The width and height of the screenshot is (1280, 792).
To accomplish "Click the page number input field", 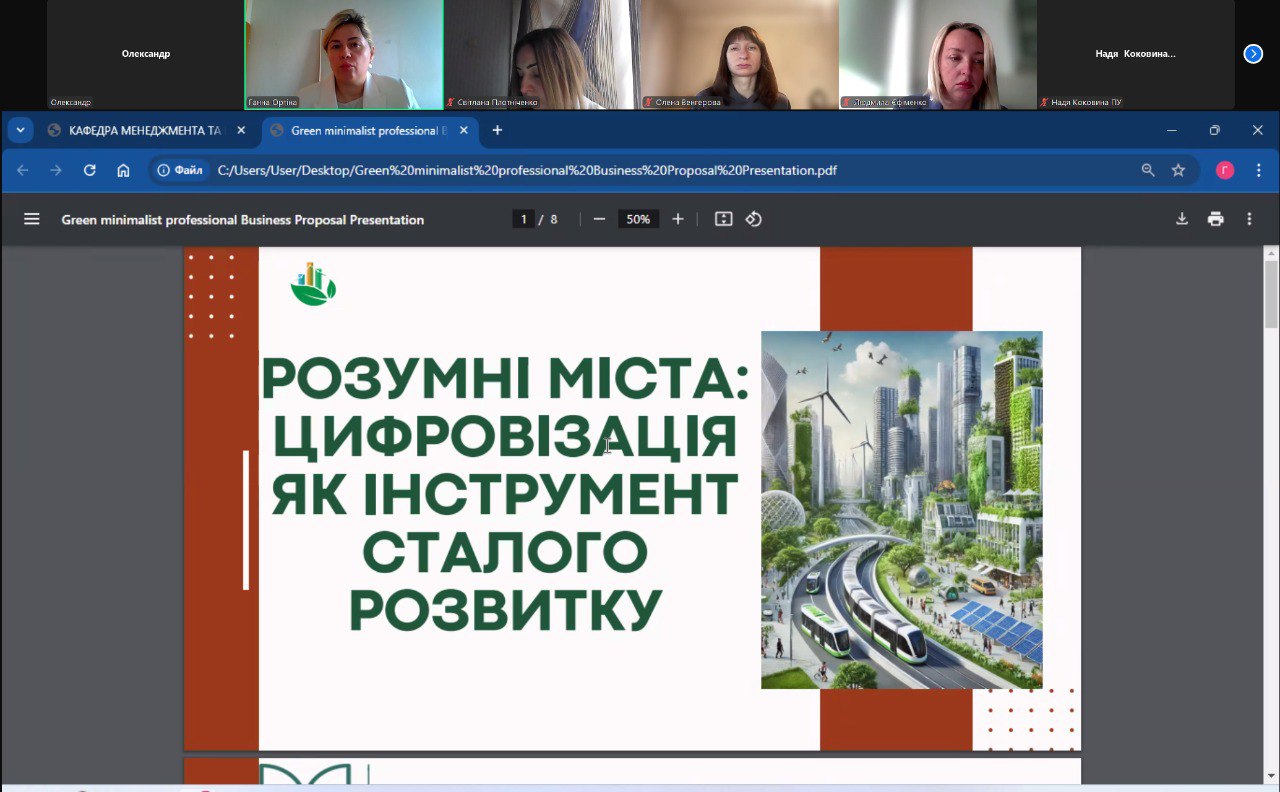I will 523,219.
